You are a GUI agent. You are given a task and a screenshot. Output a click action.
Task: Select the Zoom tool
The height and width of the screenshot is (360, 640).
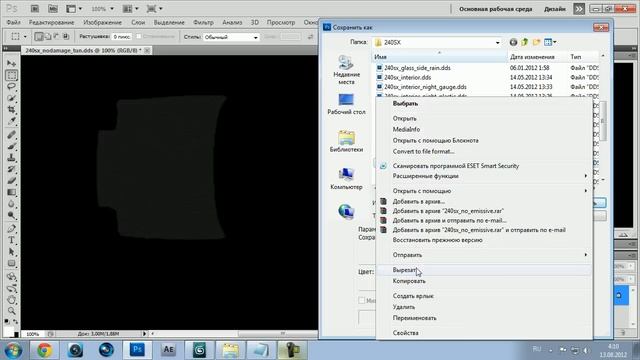tap(11, 311)
